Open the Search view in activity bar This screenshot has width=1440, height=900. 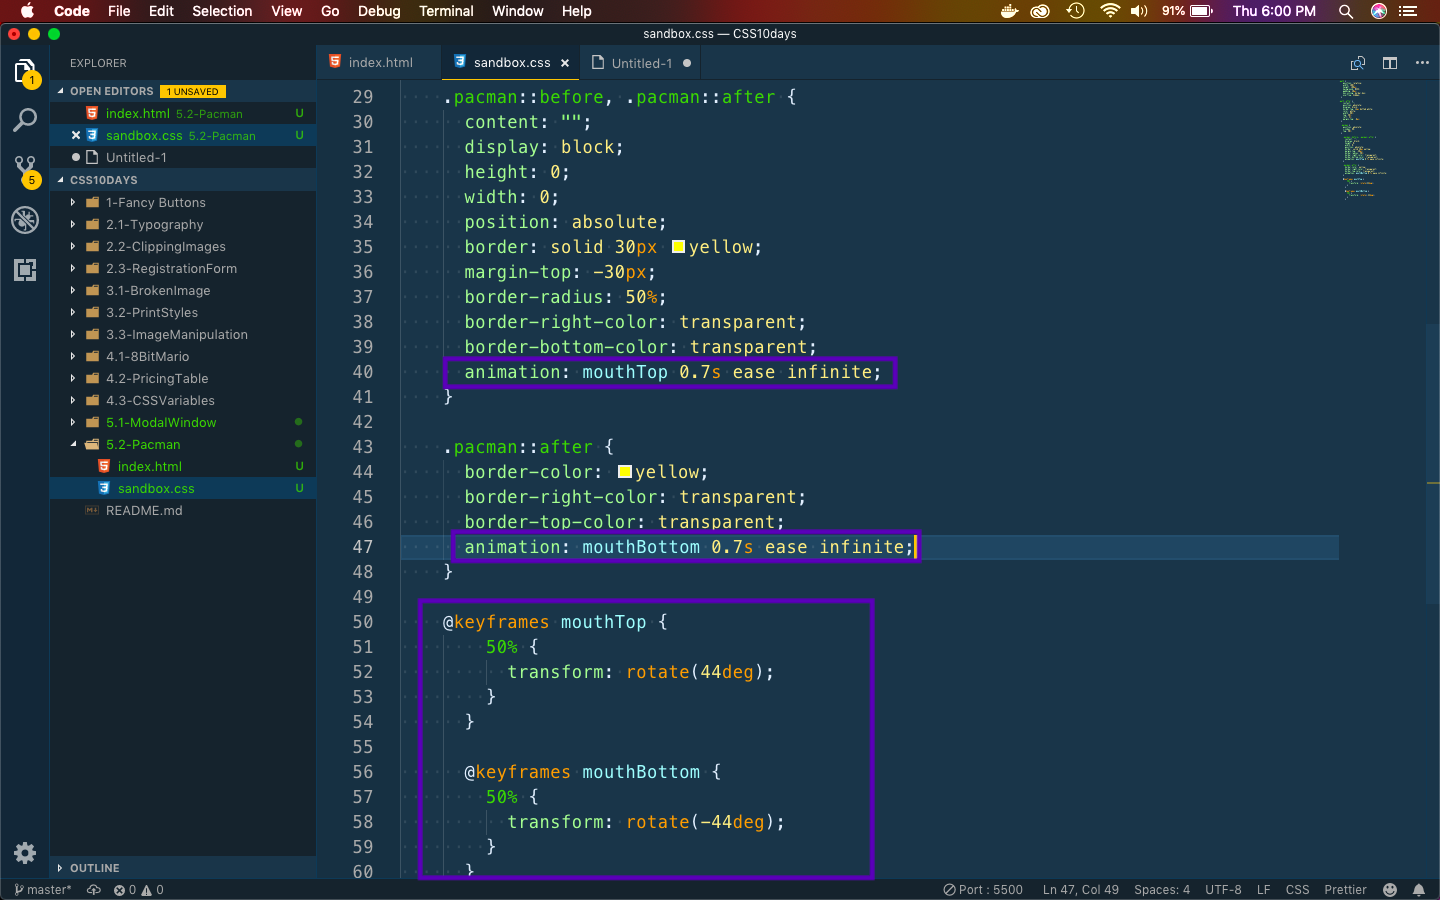25,120
